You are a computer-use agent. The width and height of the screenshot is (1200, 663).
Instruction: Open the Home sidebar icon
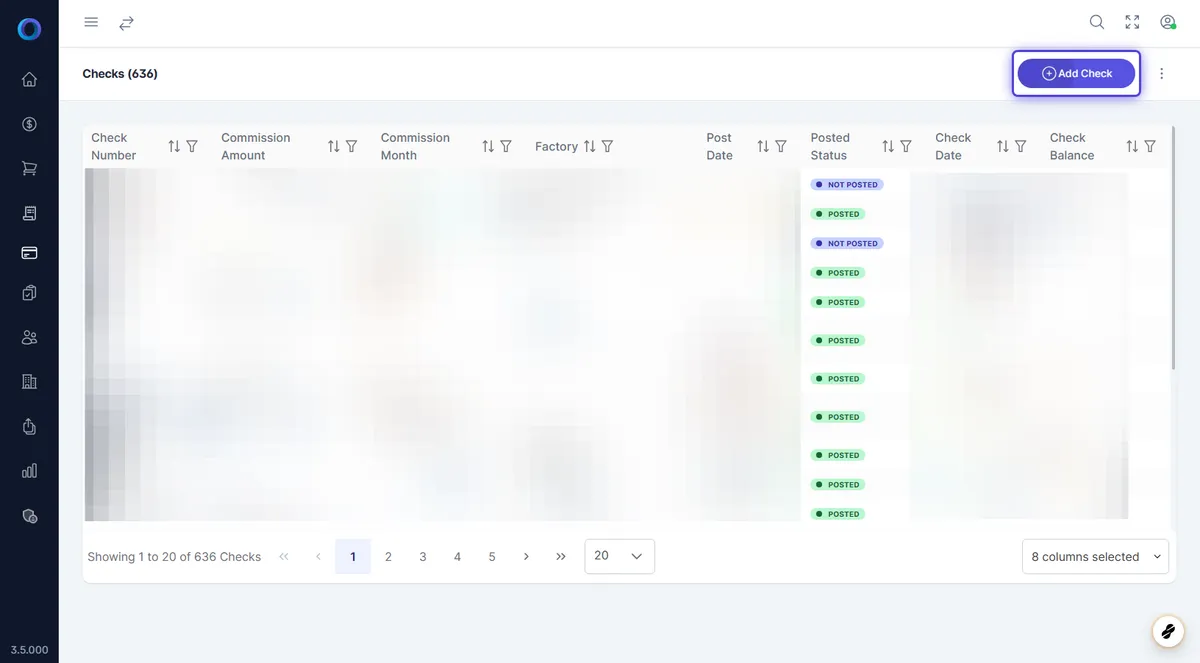pos(29,79)
